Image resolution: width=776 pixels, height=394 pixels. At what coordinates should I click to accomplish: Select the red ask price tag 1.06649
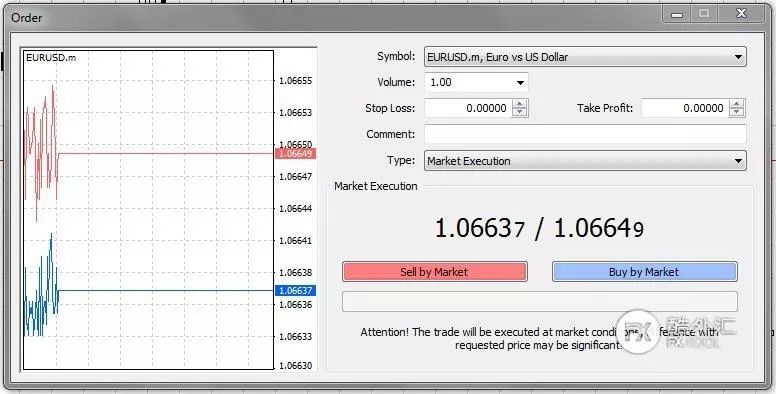coord(295,153)
